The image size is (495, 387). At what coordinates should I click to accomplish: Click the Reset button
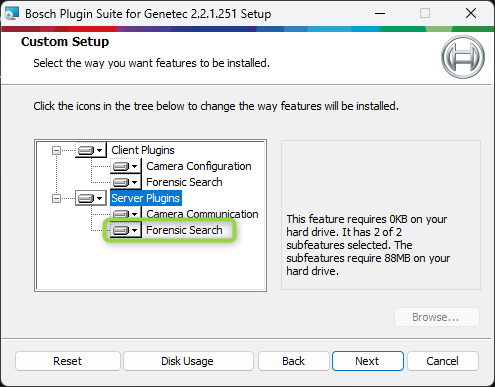(x=68, y=361)
